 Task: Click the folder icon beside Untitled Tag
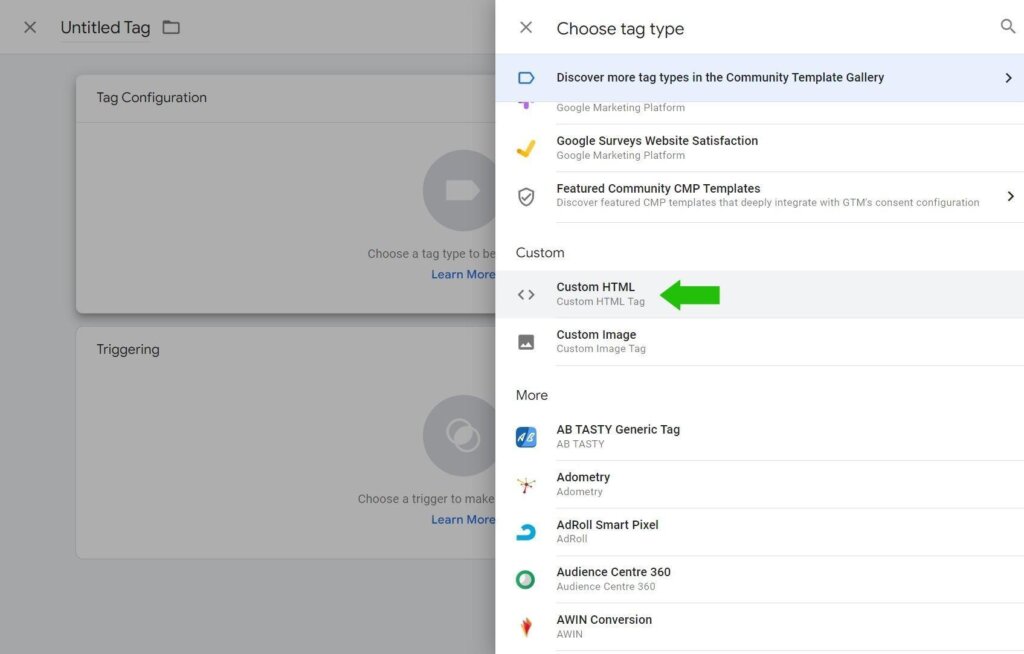tap(170, 28)
